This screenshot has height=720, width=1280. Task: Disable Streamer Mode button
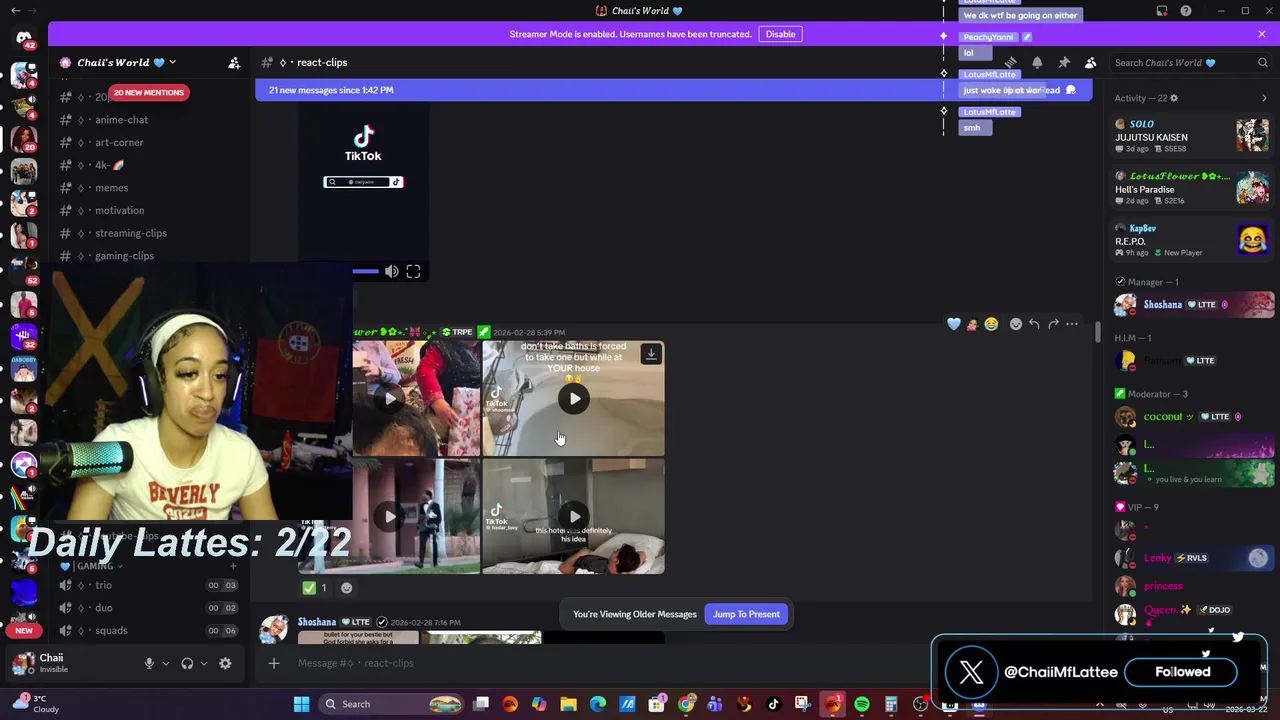pyautogui.click(x=780, y=34)
